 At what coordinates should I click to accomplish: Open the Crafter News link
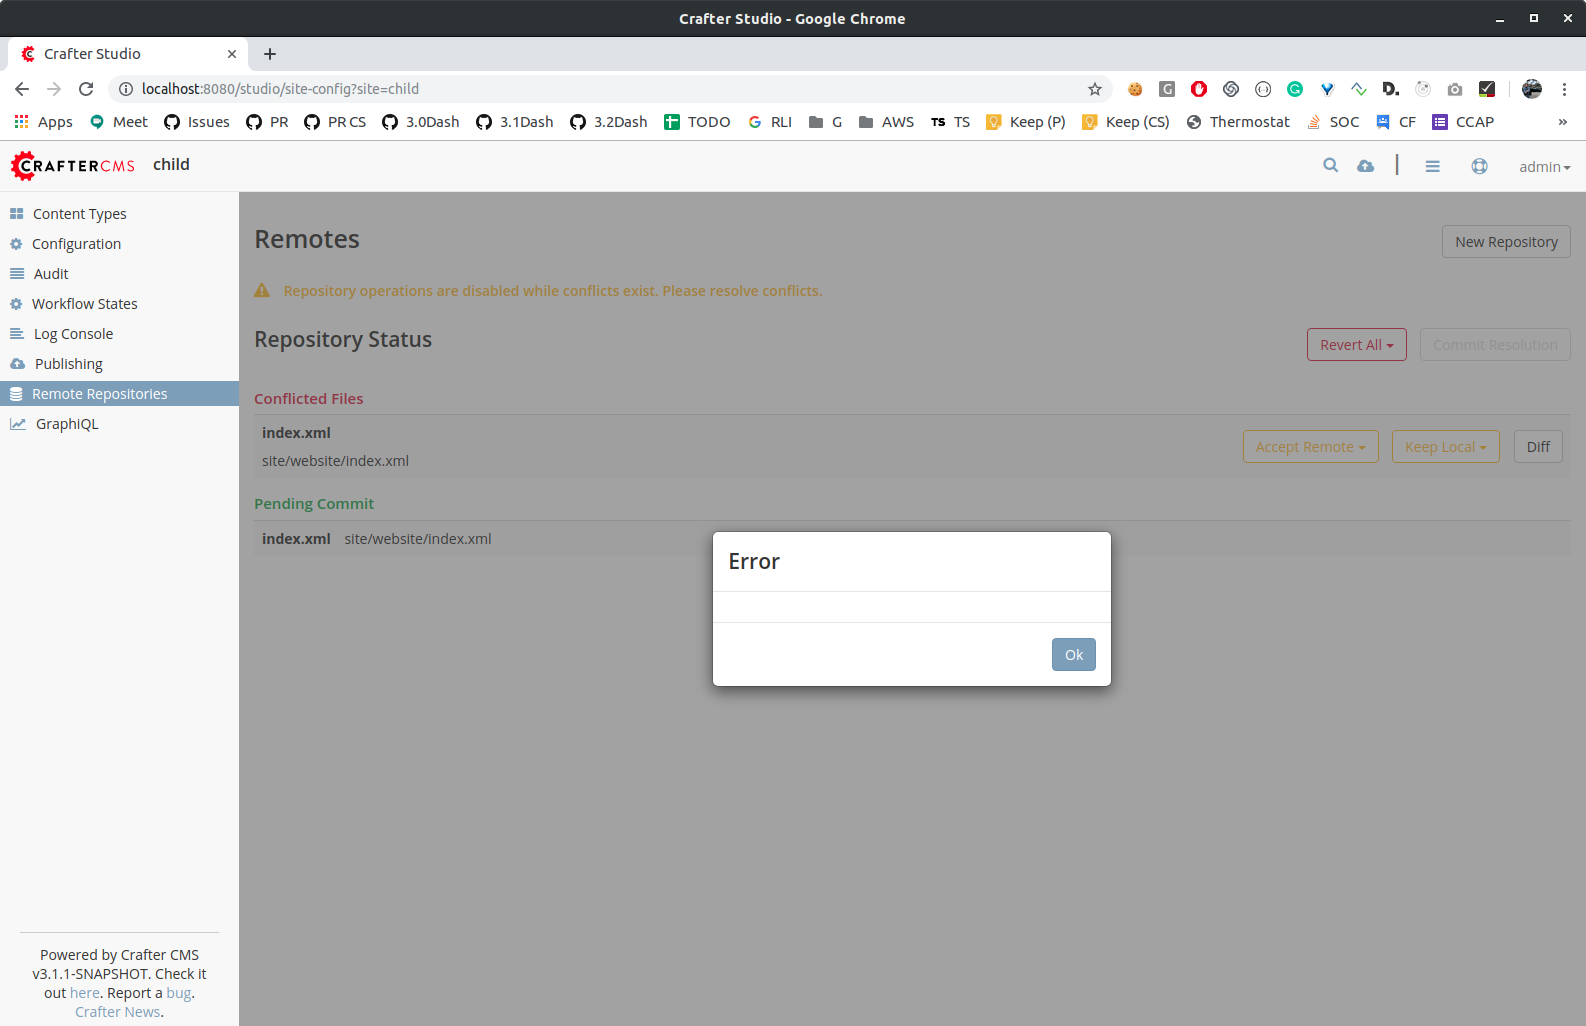(117, 1012)
